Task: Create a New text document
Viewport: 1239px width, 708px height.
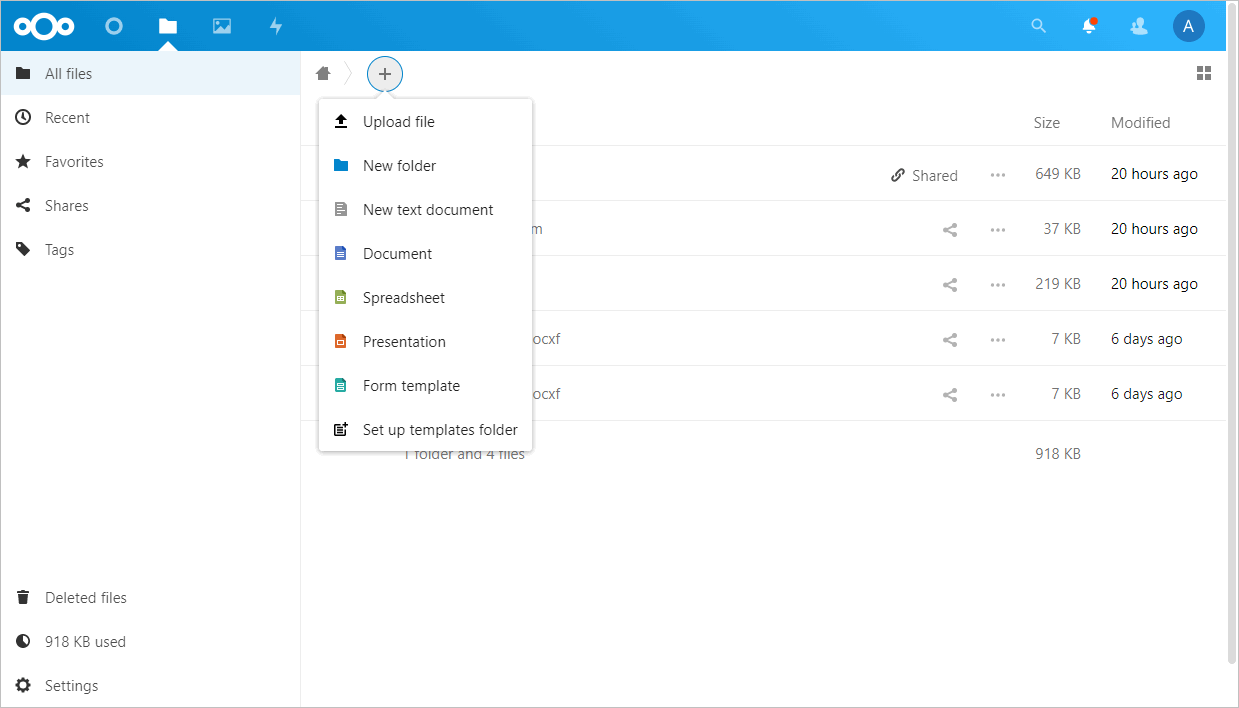Action: coord(425,209)
